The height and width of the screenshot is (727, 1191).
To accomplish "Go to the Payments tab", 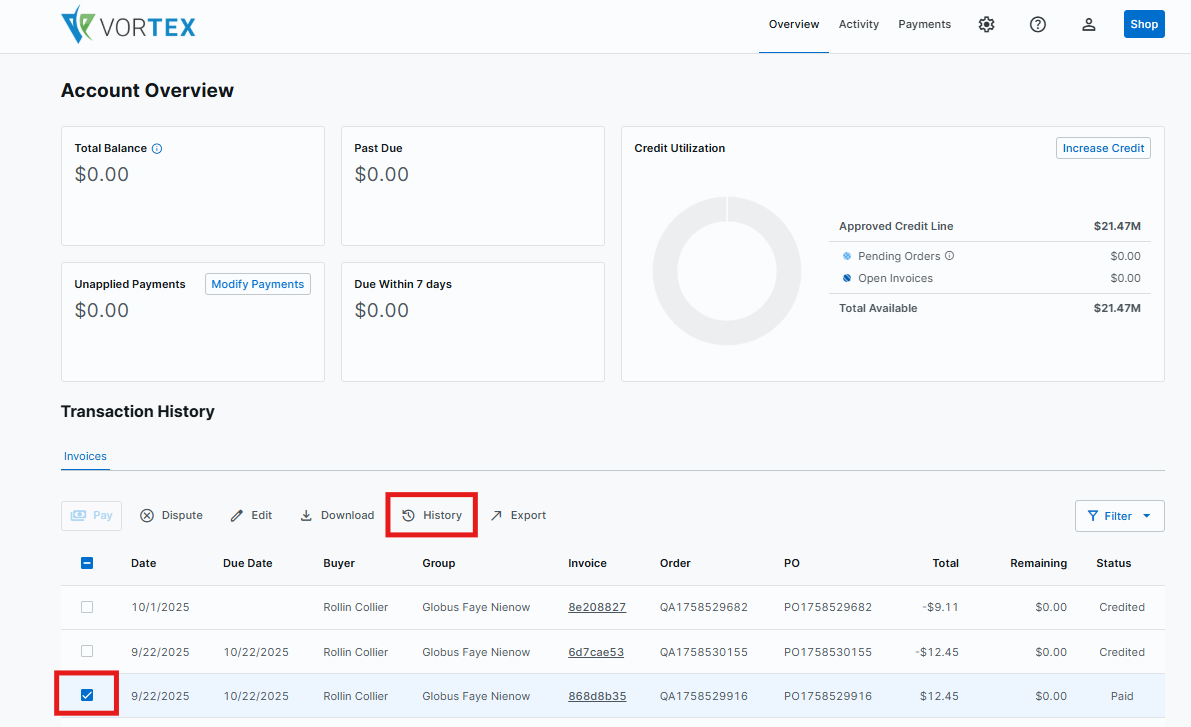I will (924, 25).
